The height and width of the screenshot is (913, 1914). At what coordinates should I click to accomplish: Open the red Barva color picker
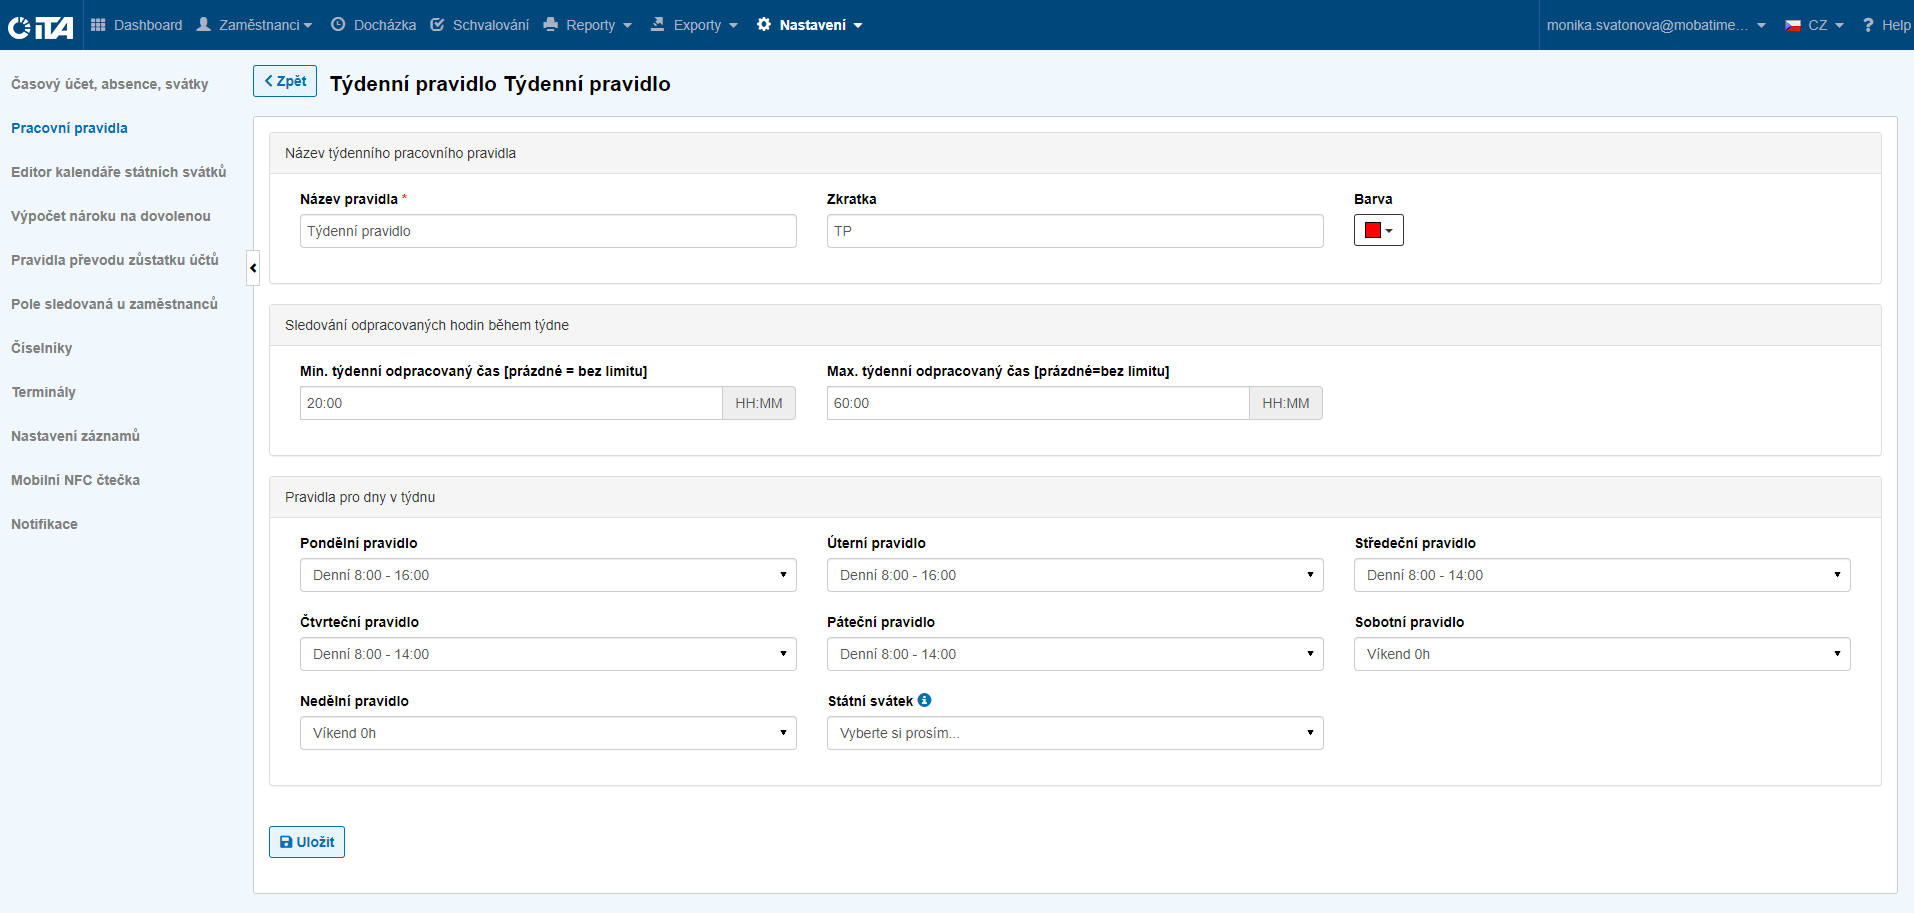1378,230
